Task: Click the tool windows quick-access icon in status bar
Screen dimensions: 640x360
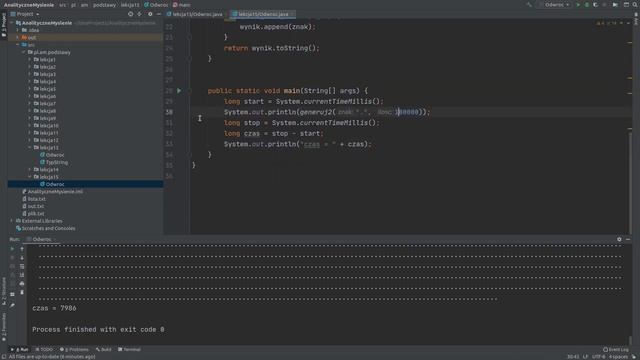Action: [x=4, y=357]
